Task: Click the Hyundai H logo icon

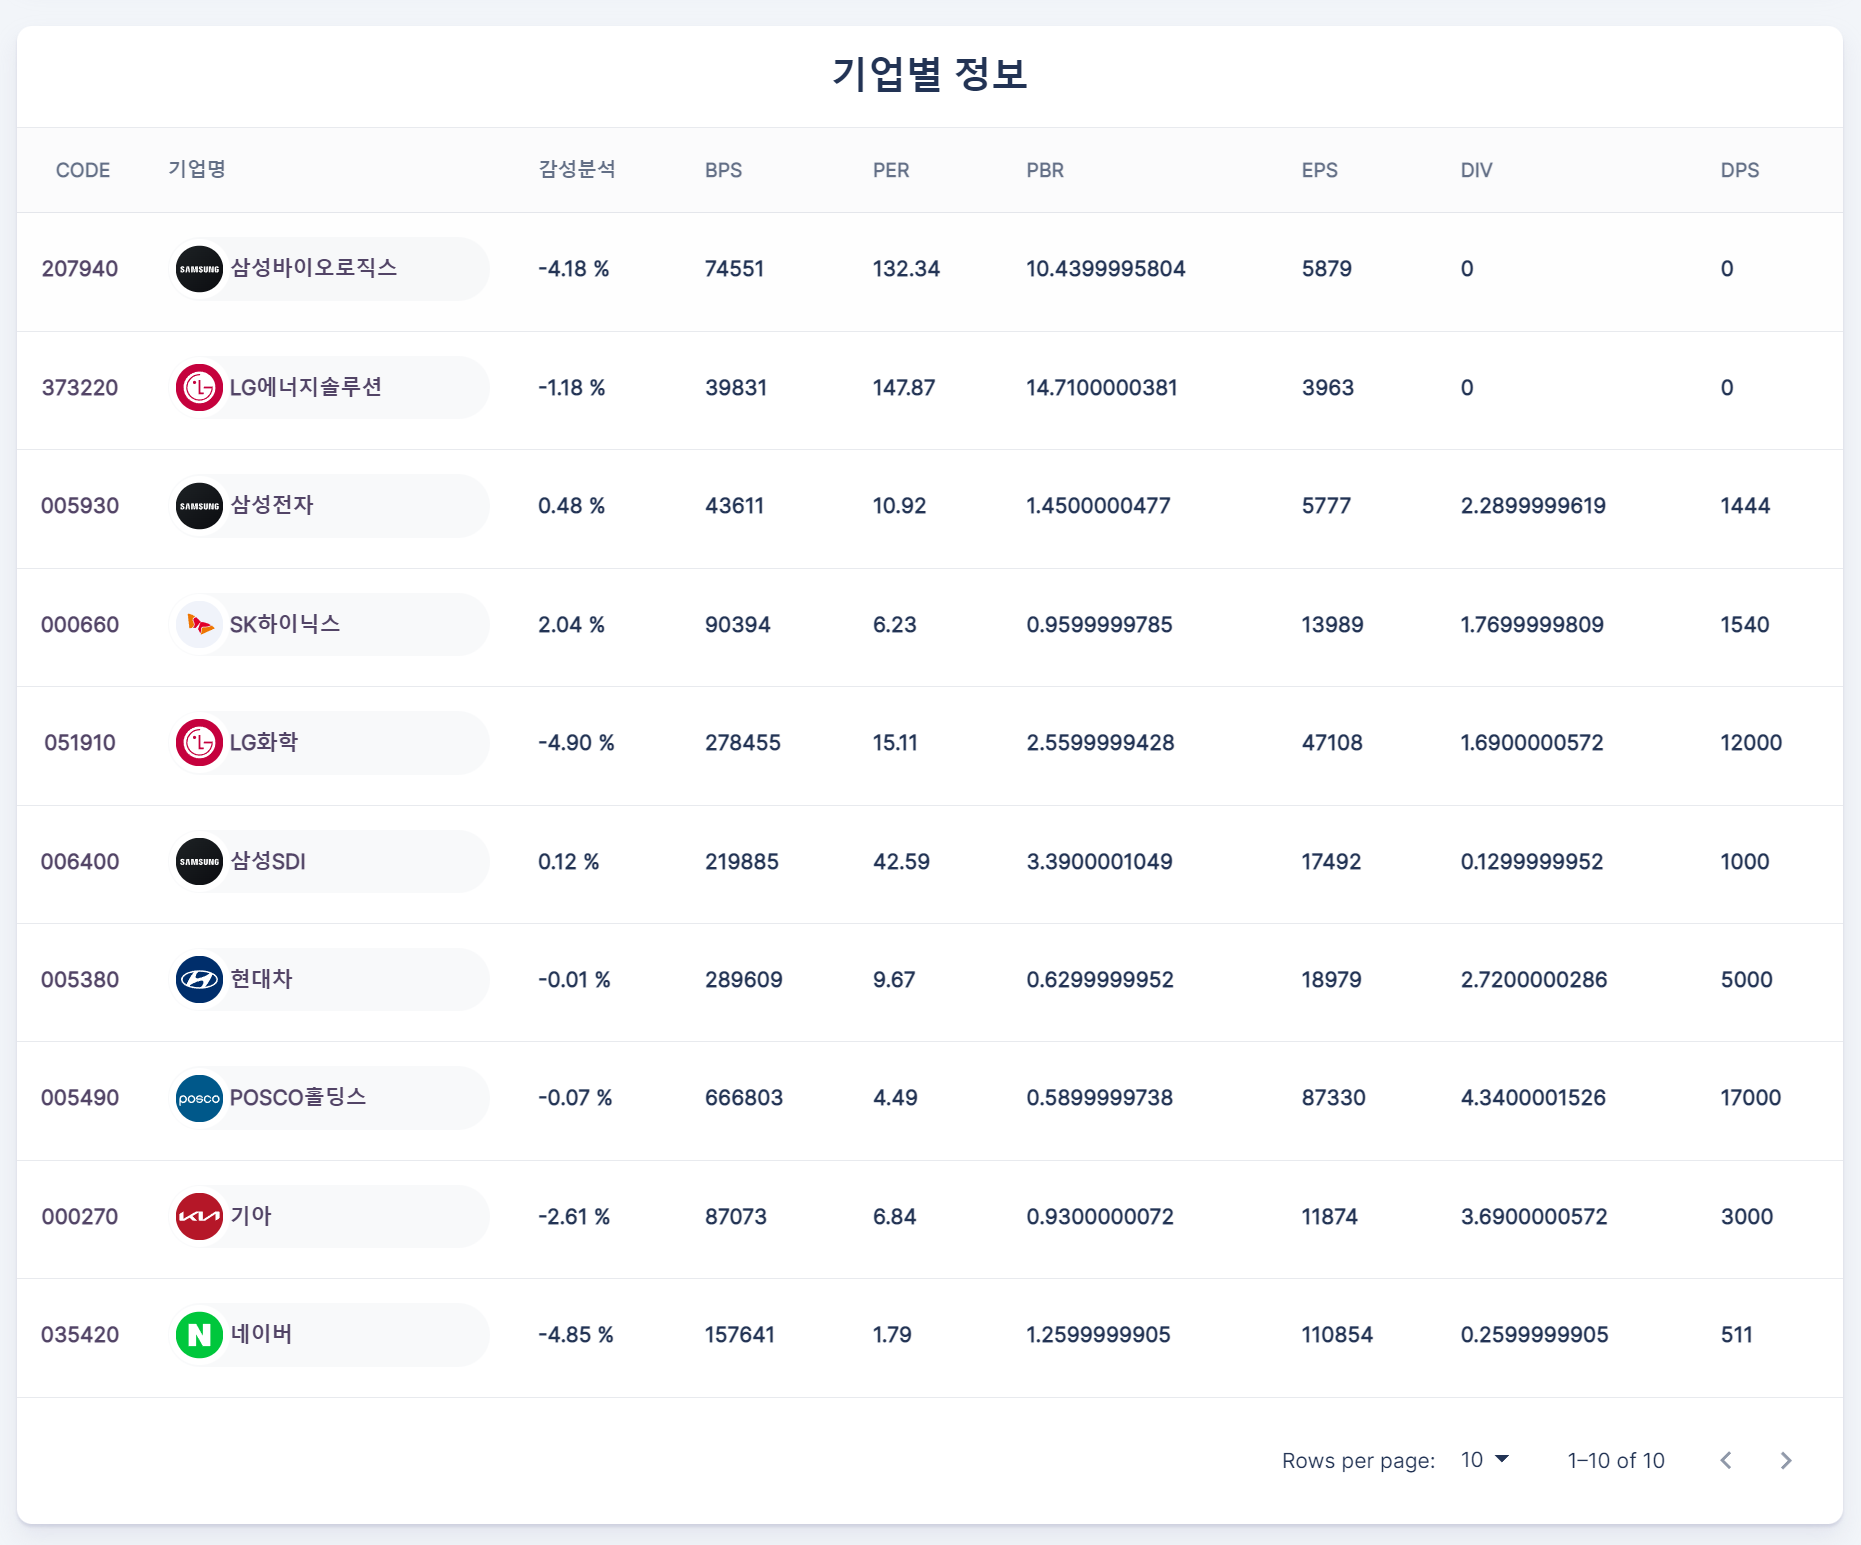Action: coord(199,979)
